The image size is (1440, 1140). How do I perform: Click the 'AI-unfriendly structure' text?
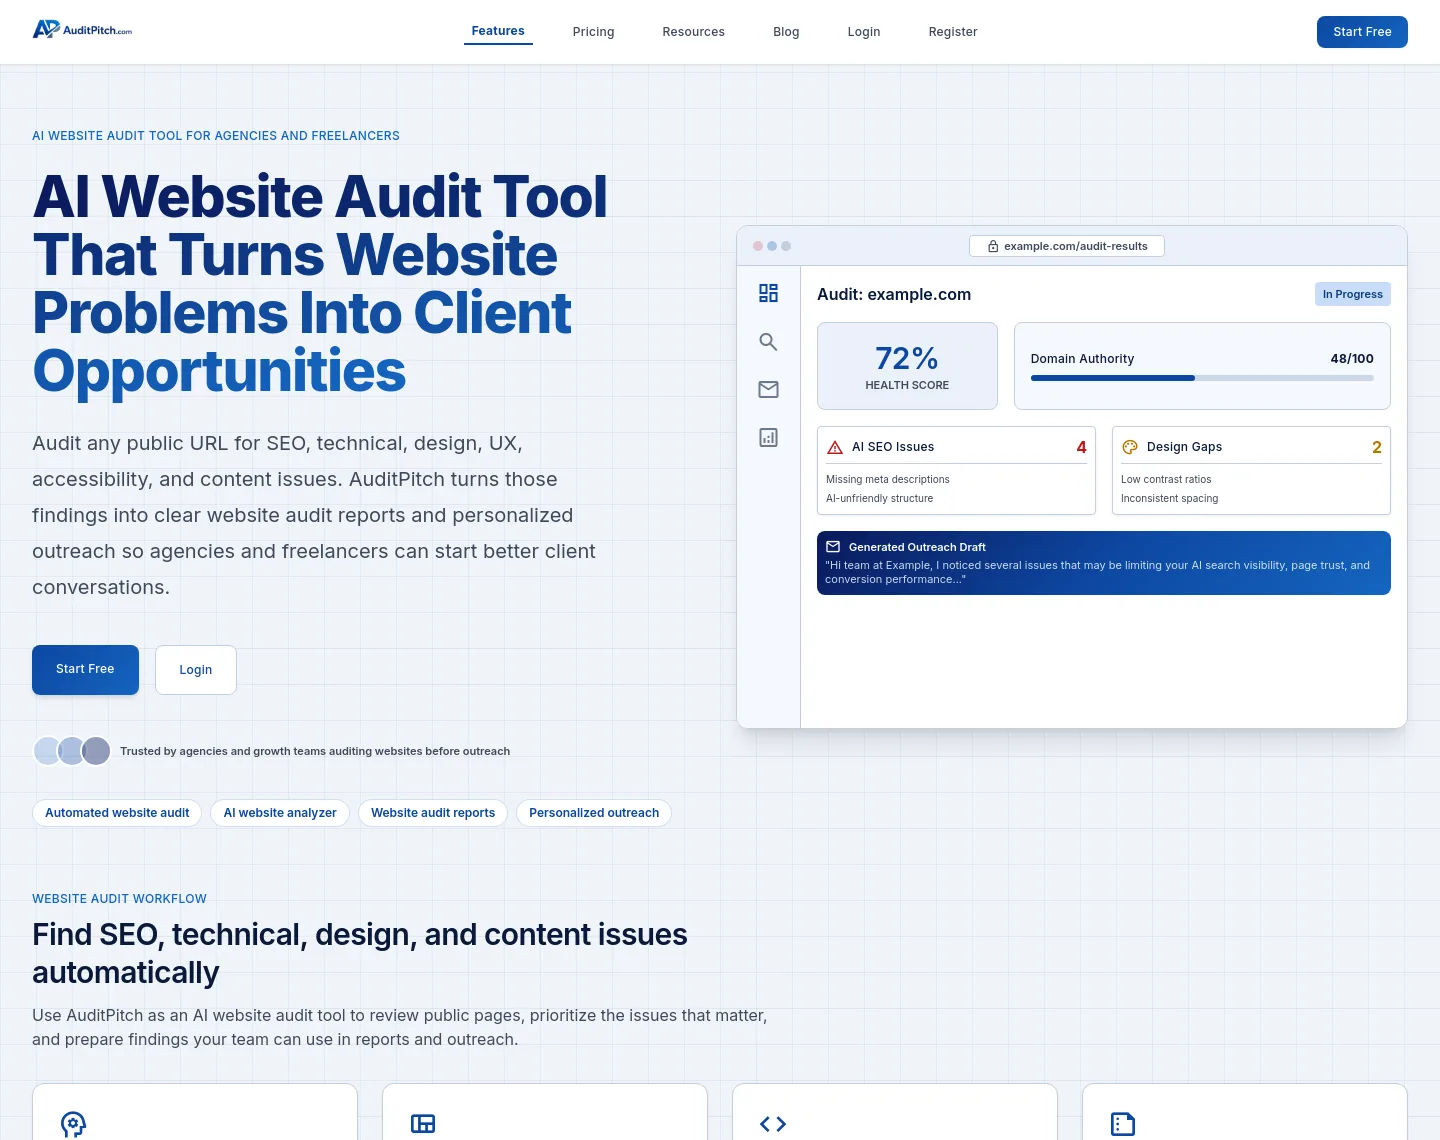(880, 499)
